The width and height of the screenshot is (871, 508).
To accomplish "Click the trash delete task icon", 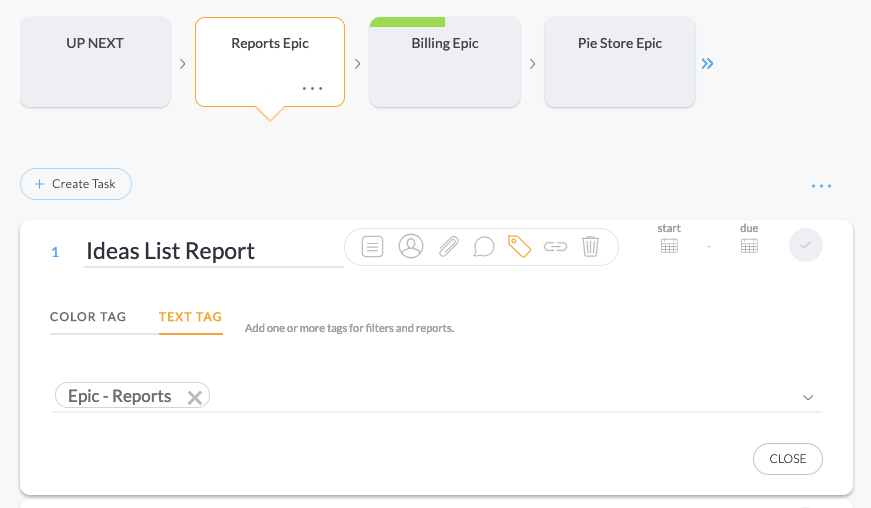I will [x=590, y=247].
